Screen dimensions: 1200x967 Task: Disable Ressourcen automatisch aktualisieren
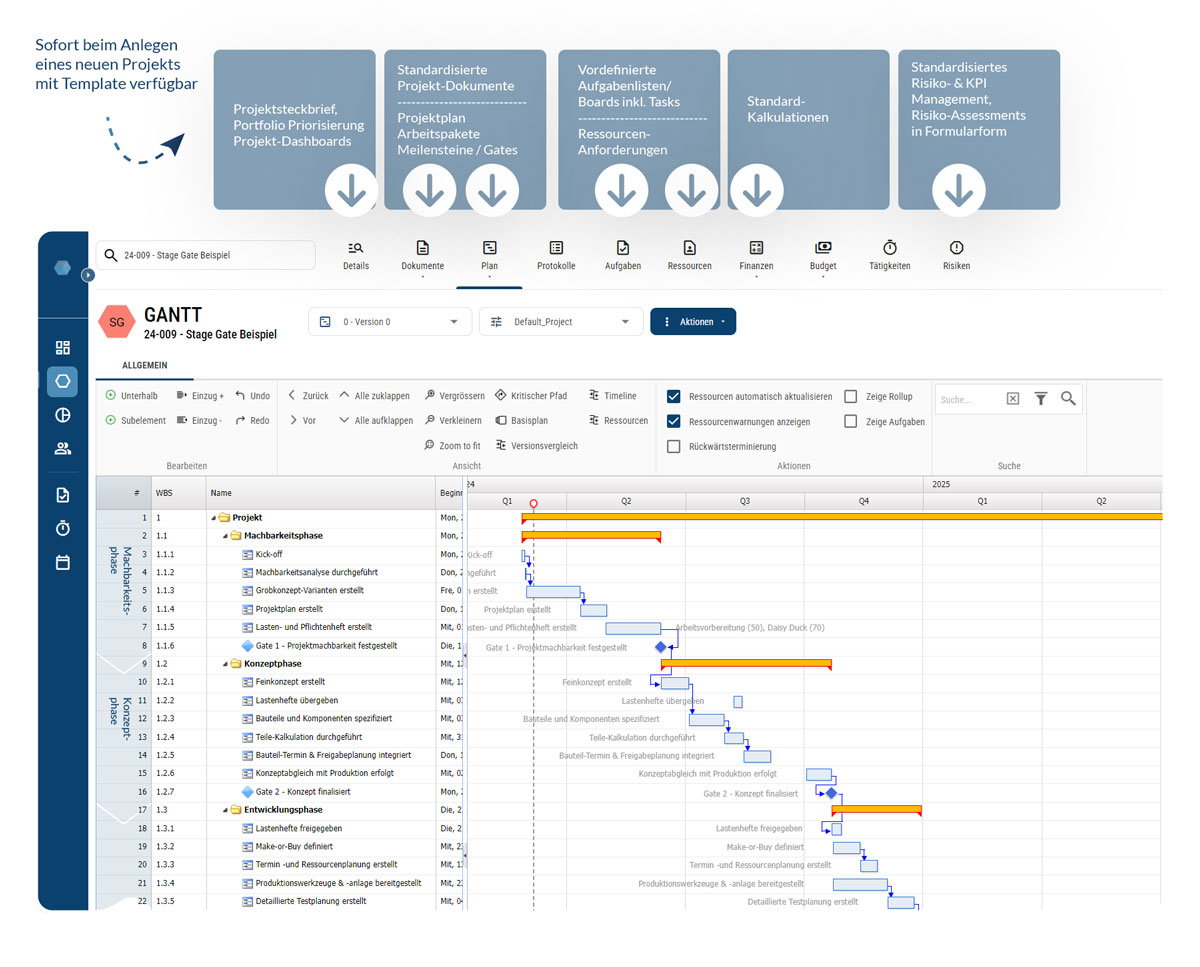[x=674, y=395]
